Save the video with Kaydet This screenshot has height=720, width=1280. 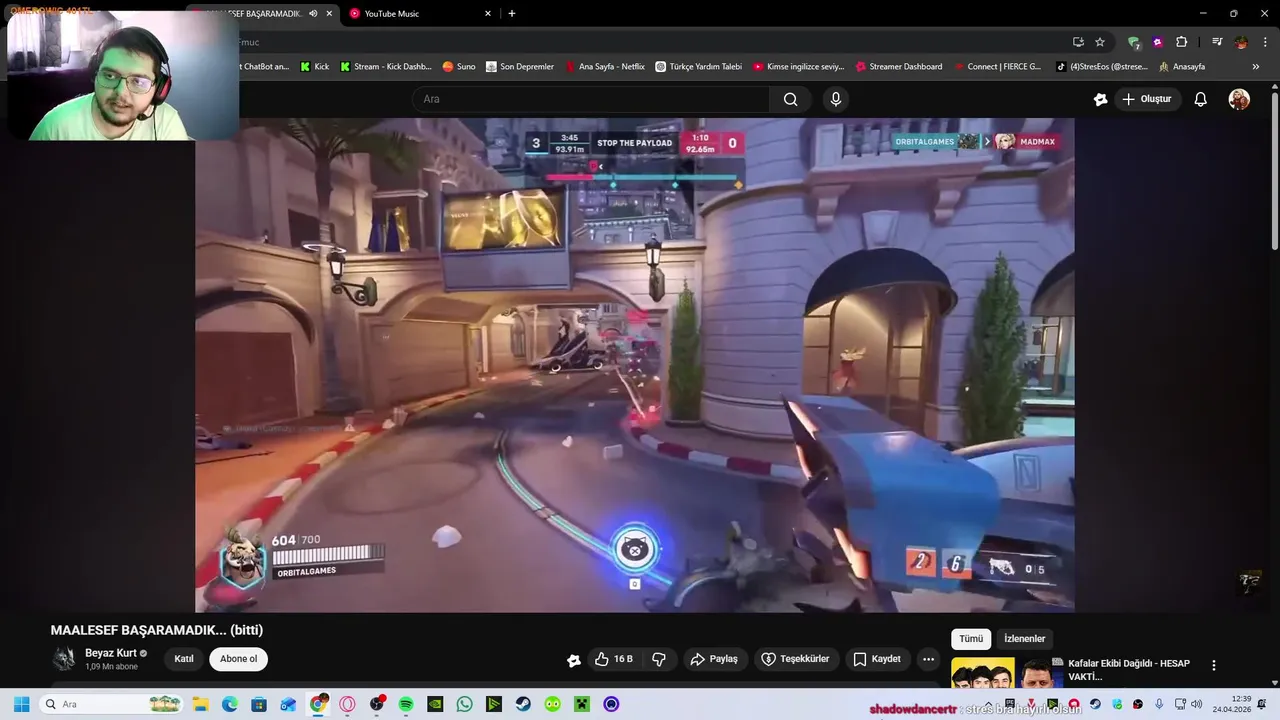point(876,659)
